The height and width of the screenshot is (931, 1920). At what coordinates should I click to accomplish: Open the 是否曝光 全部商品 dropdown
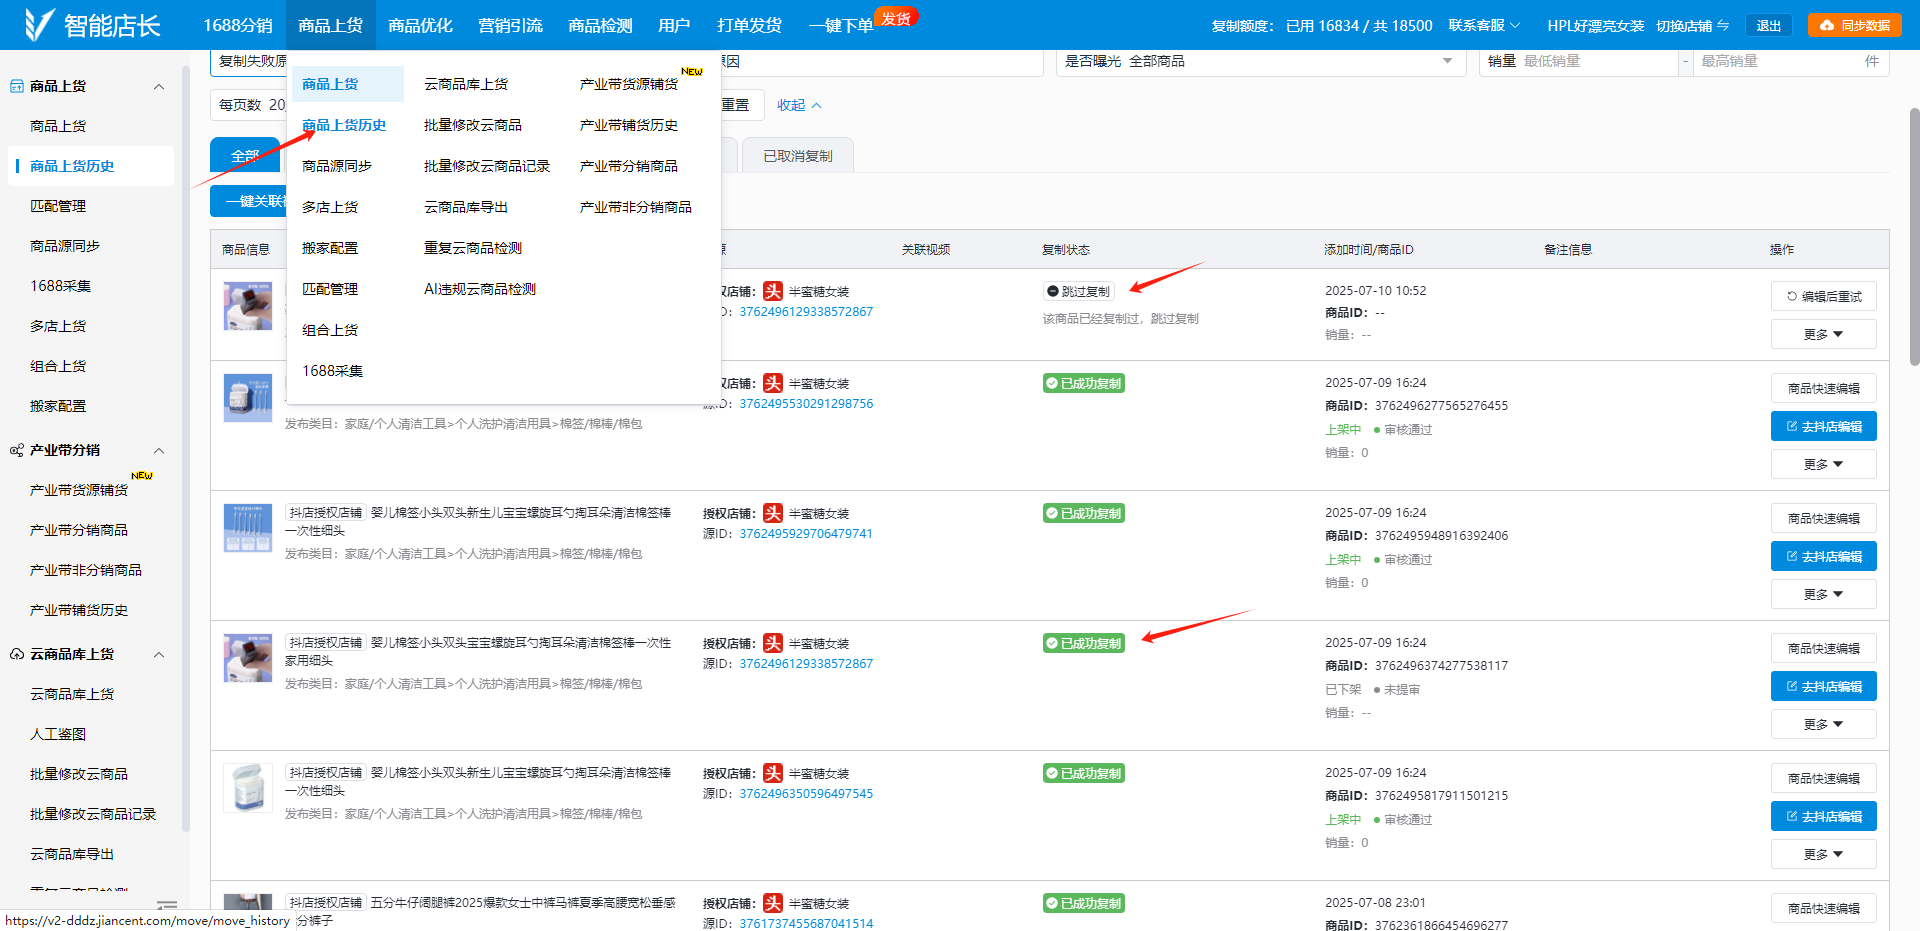(1260, 61)
